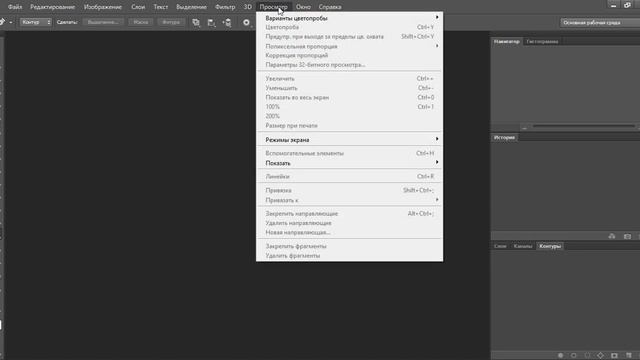
Task: Click the Фигура button in options bar
Action: [171, 22]
